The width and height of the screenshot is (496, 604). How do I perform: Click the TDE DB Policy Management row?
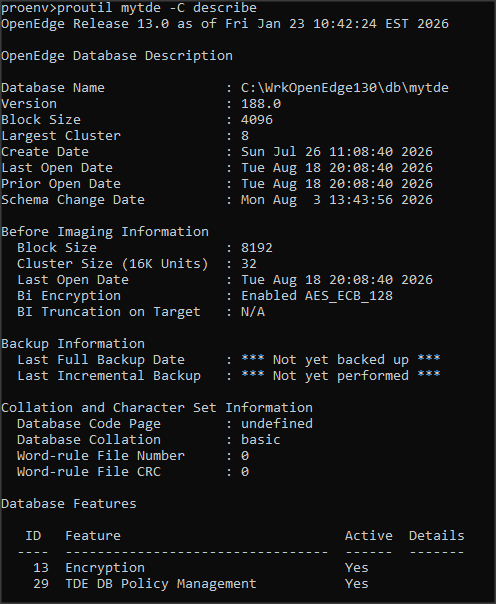pyautogui.click(x=200, y=584)
